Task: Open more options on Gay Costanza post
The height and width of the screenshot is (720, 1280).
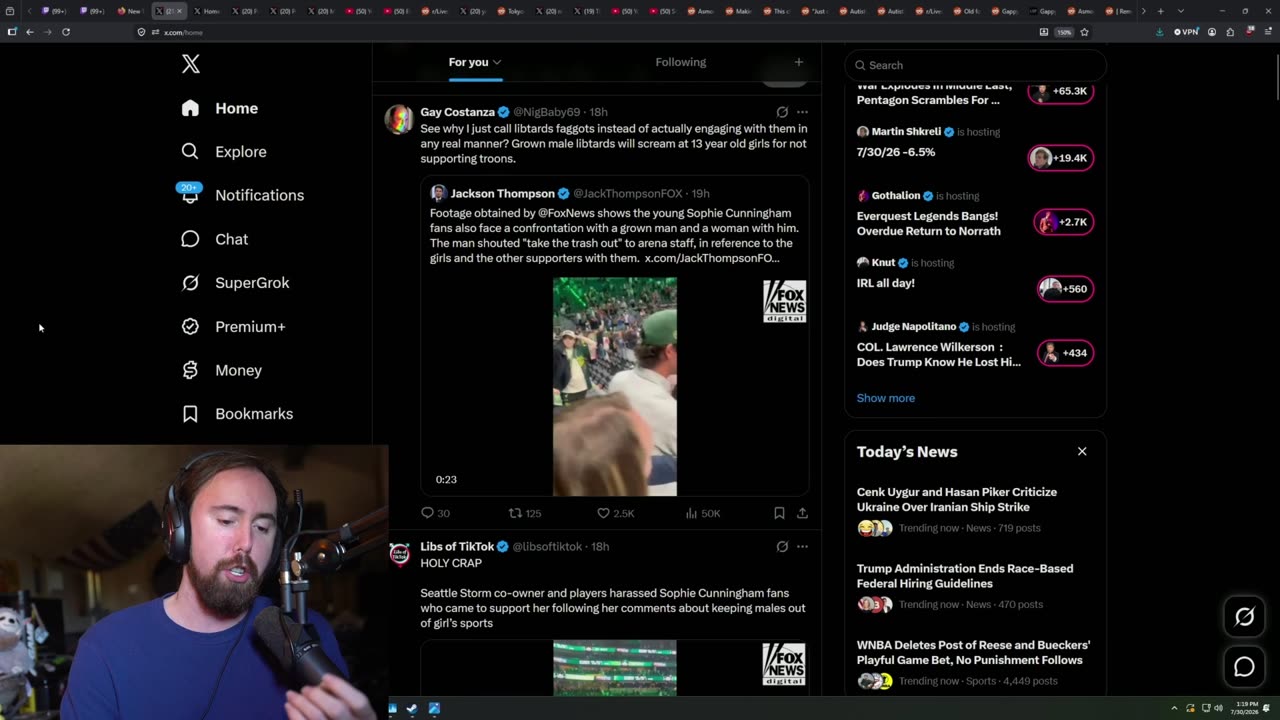Action: tap(802, 112)
